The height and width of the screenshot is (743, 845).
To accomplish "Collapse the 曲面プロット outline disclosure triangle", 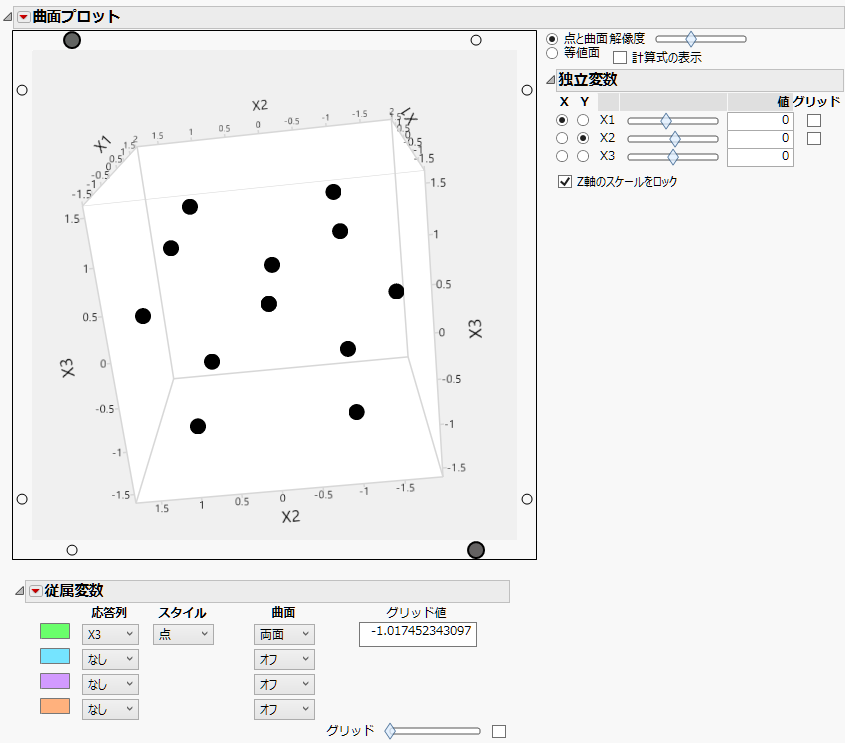I will [8, 17].
